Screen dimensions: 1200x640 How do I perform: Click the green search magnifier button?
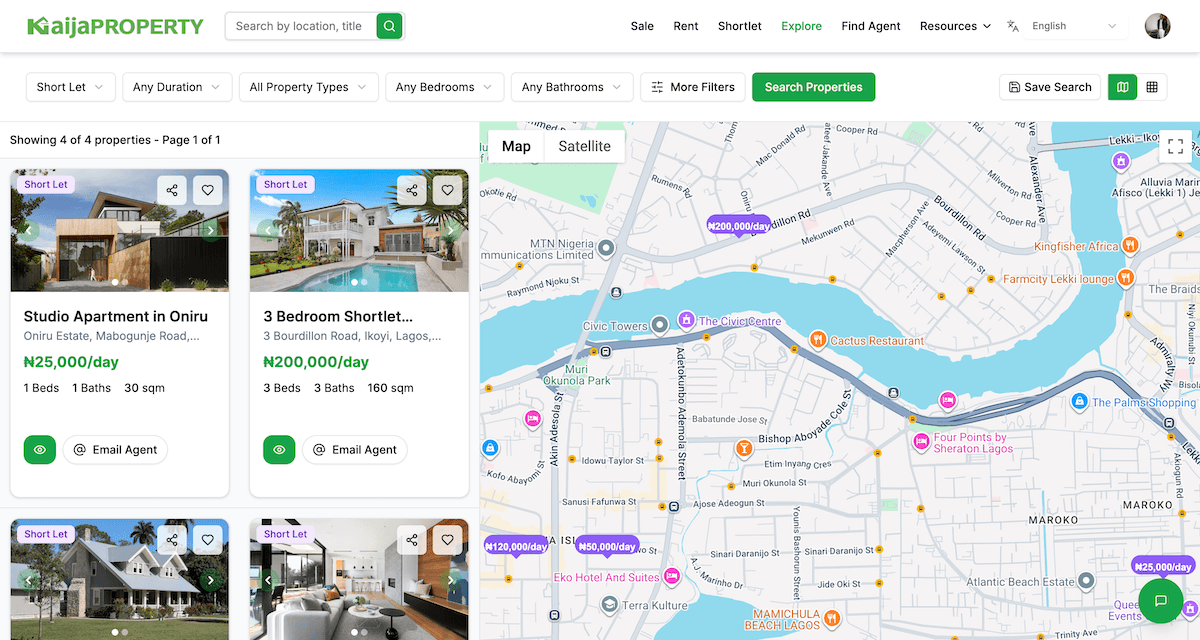(389, 26)
